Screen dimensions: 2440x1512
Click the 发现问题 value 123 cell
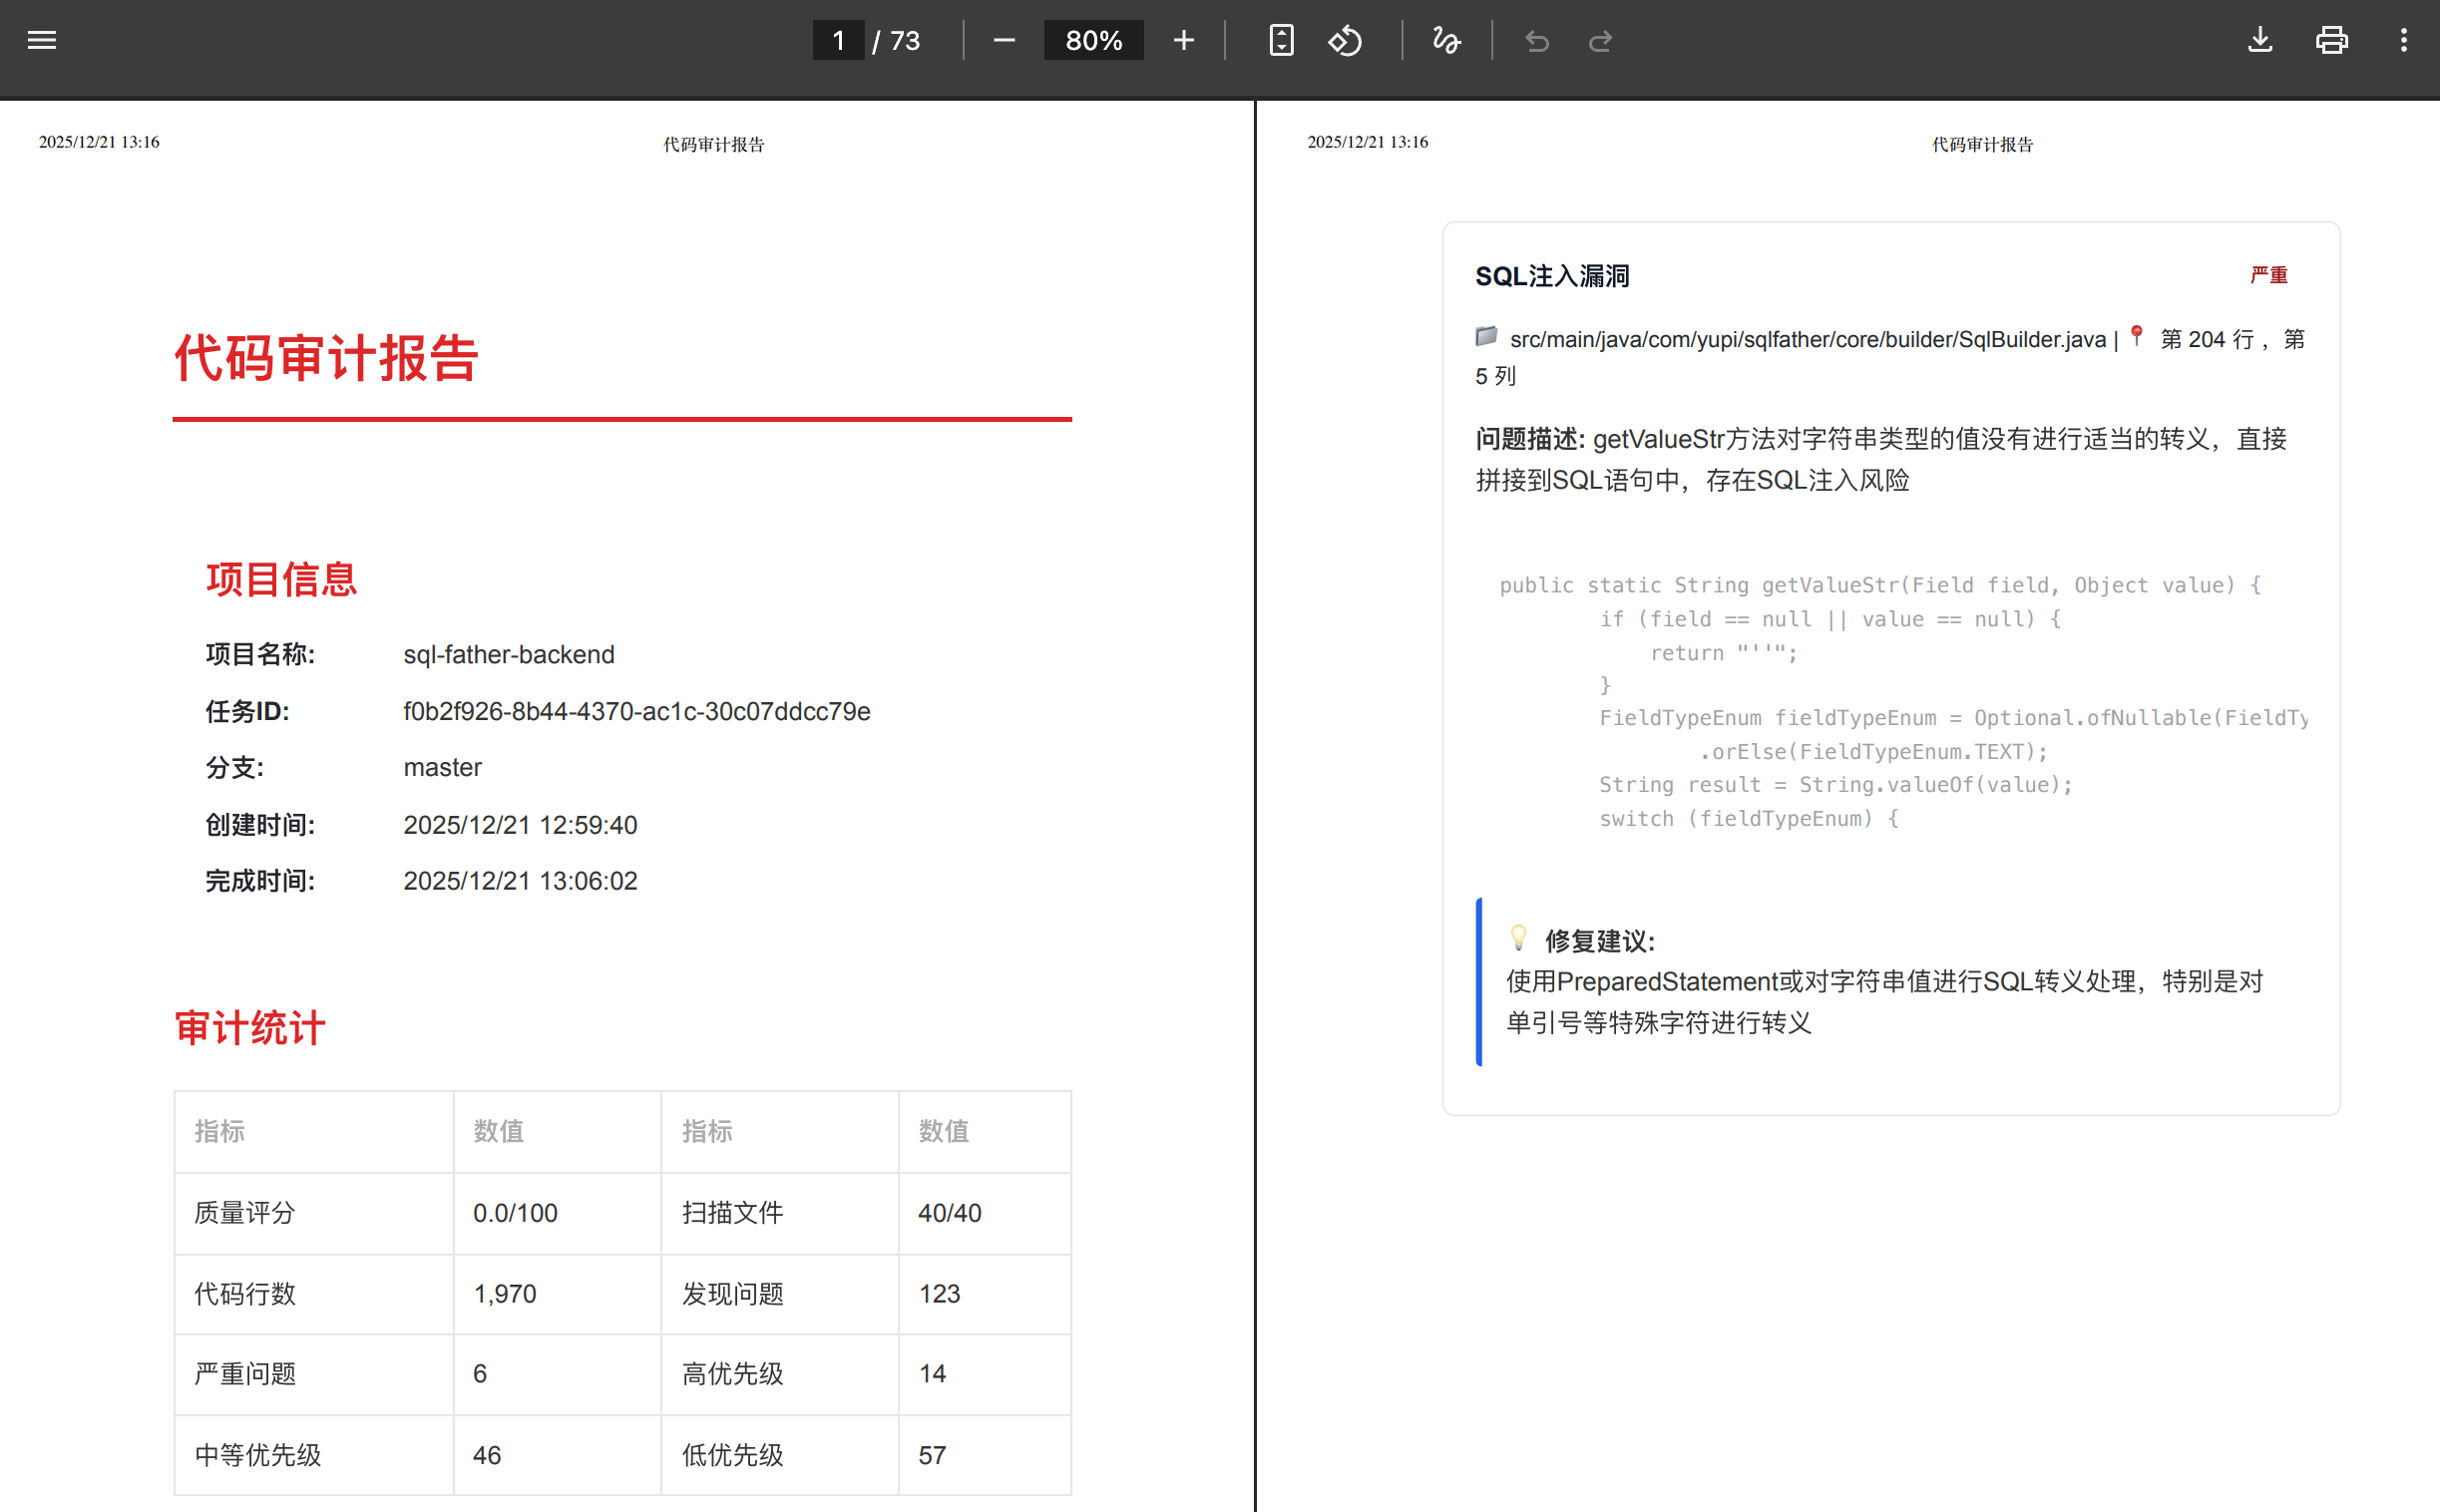(x=939, y=1293)
